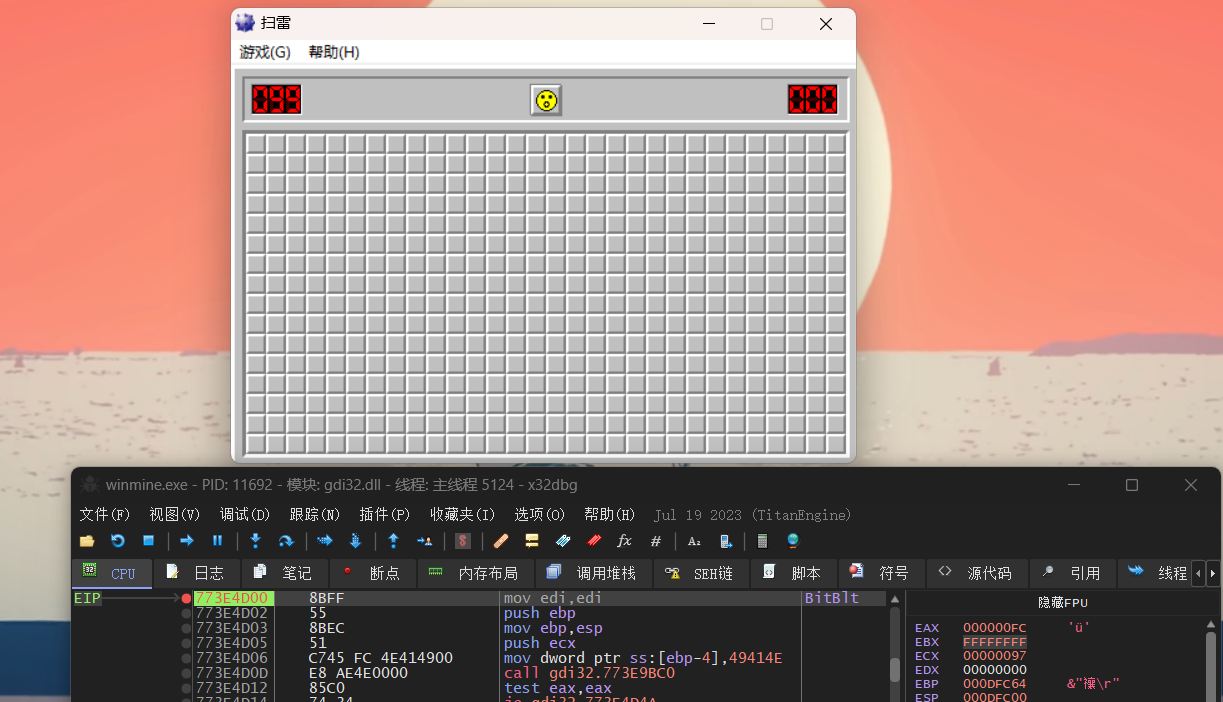Expand more tabs with the right tab arrow
The height and width of the screenshot is (702, 1223).
[1213, 574]
